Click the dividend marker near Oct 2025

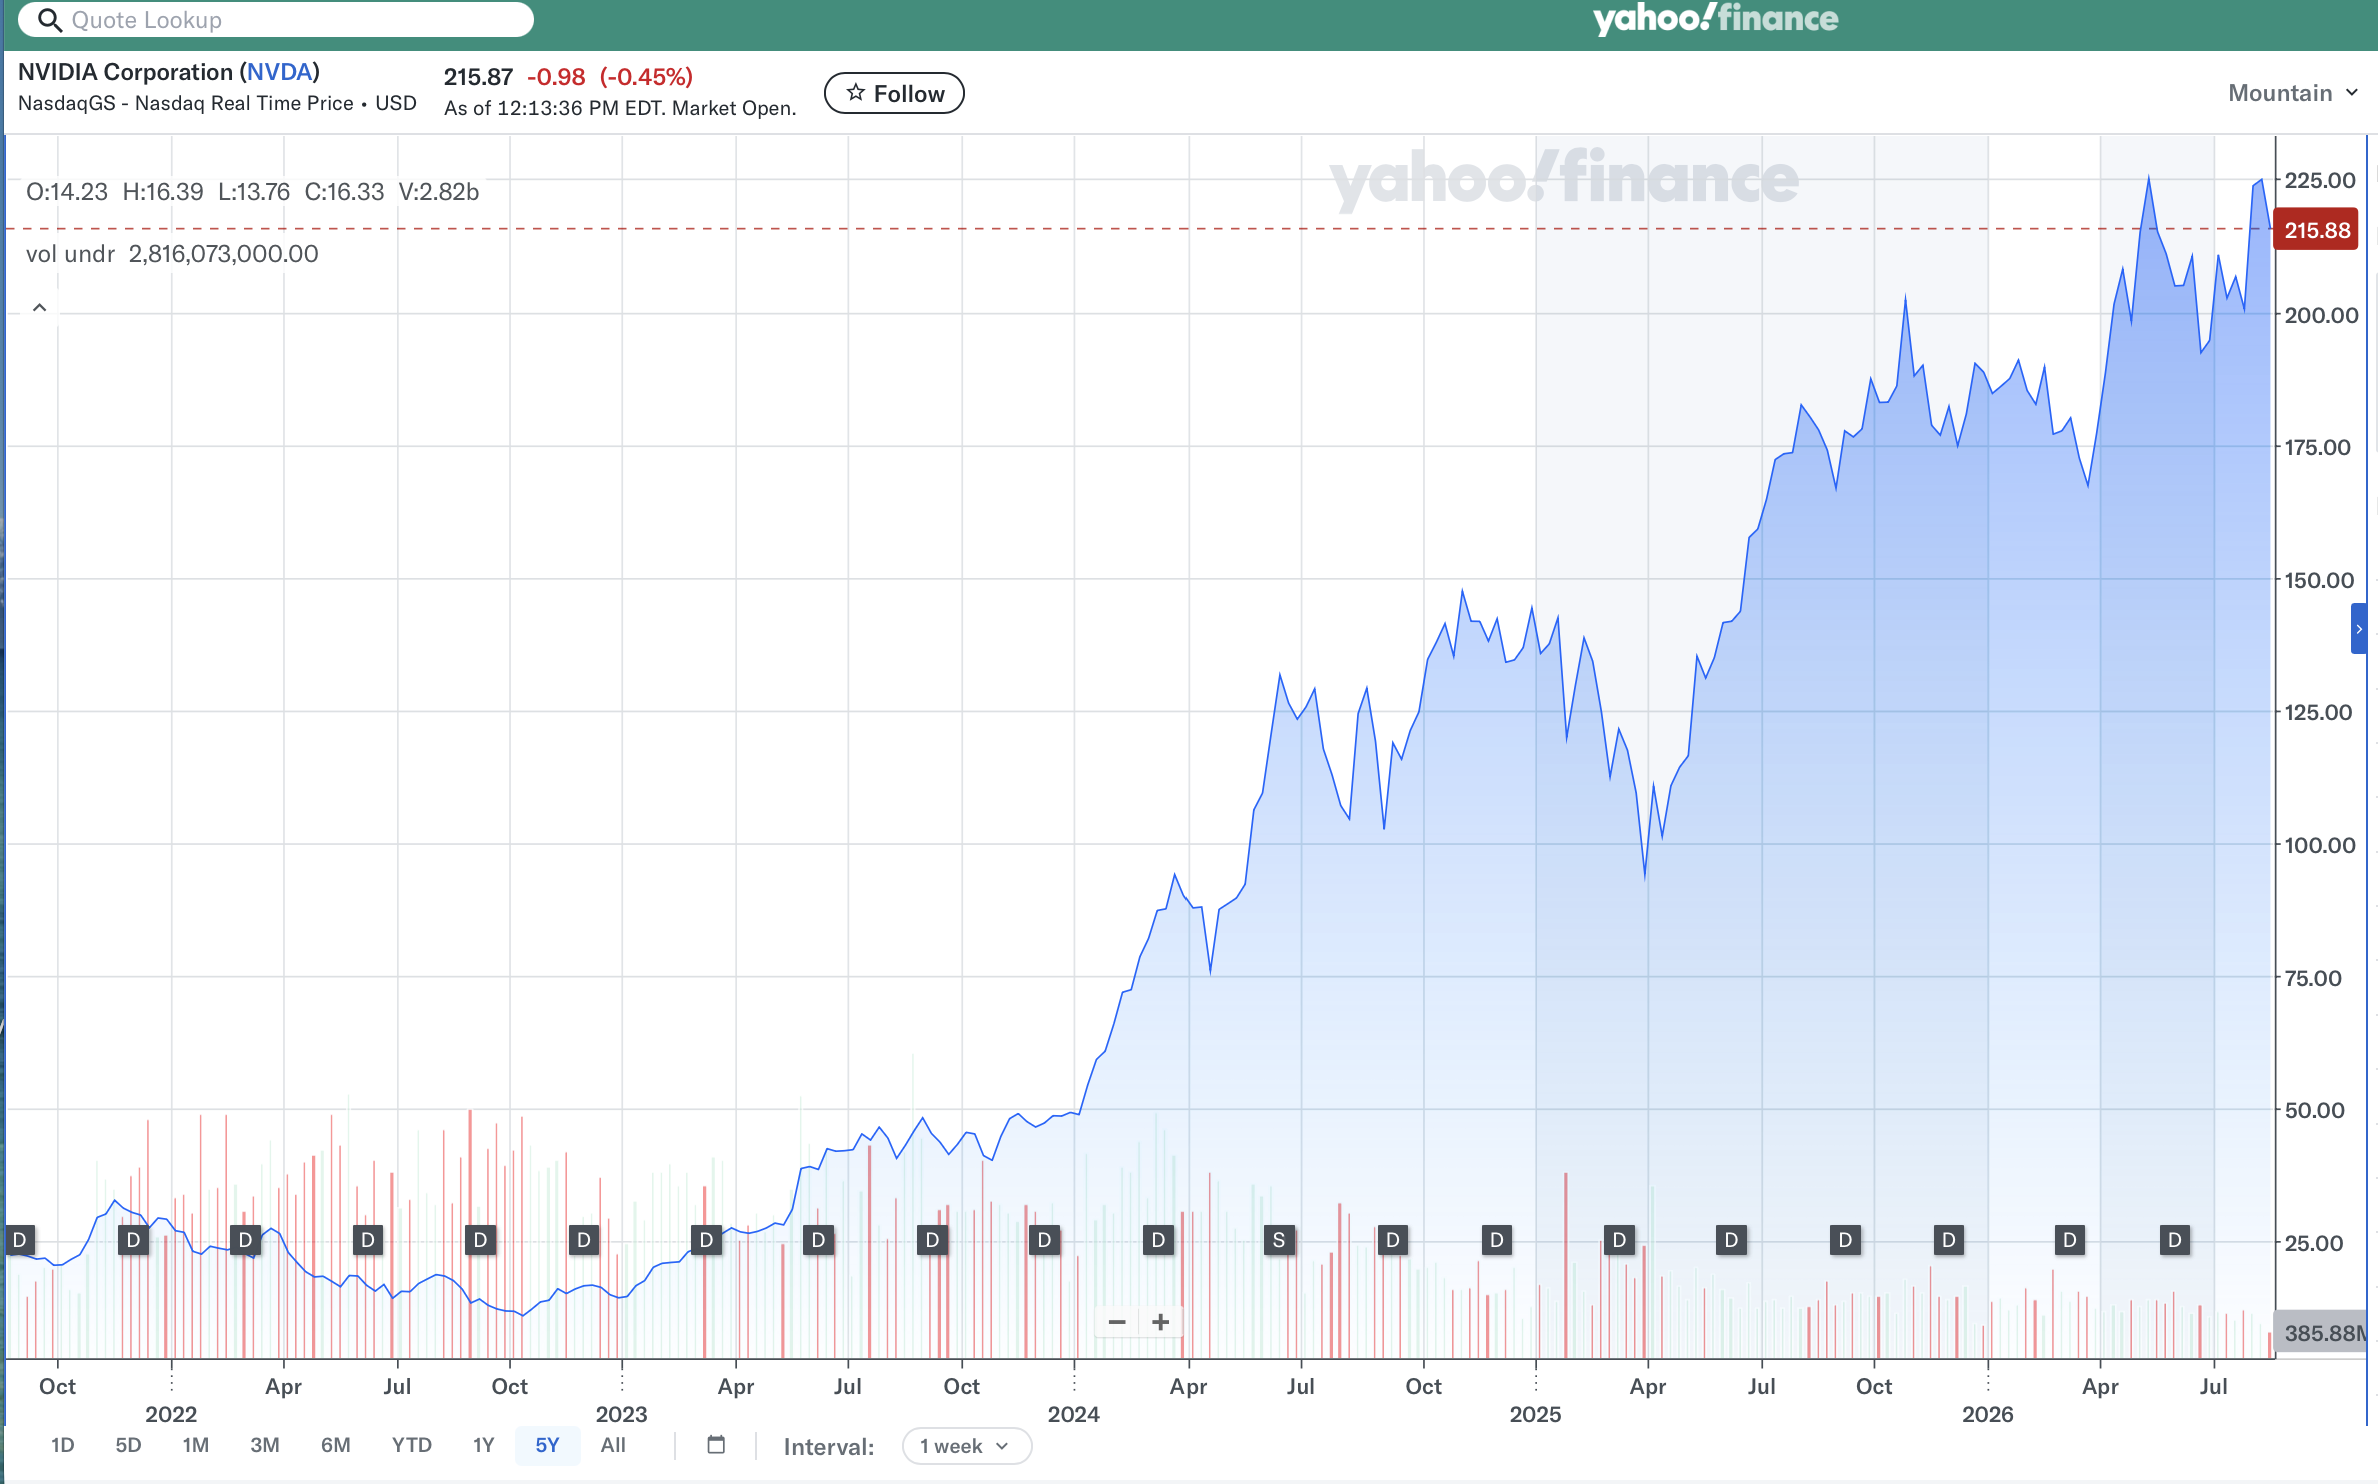tap(1845, 1241)
